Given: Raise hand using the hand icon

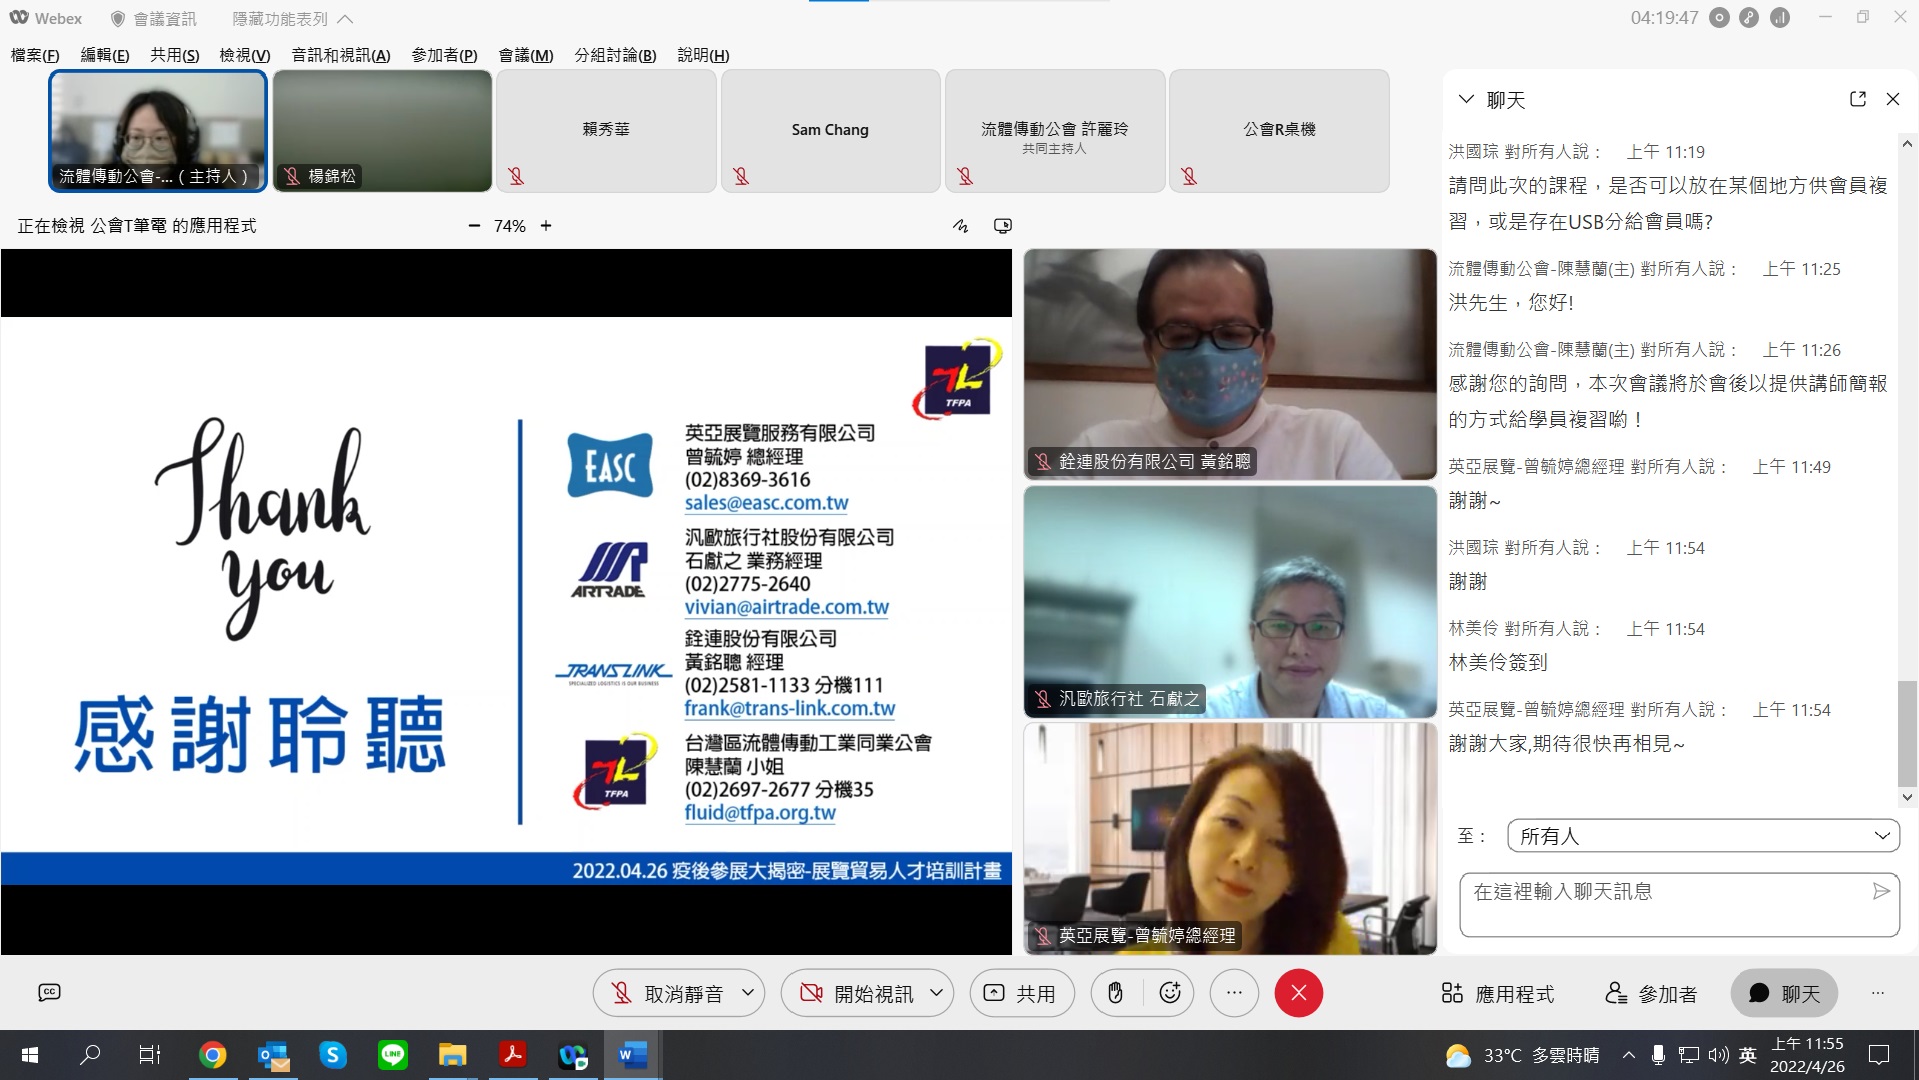Looking at the screenshot, I should 1115,993.
